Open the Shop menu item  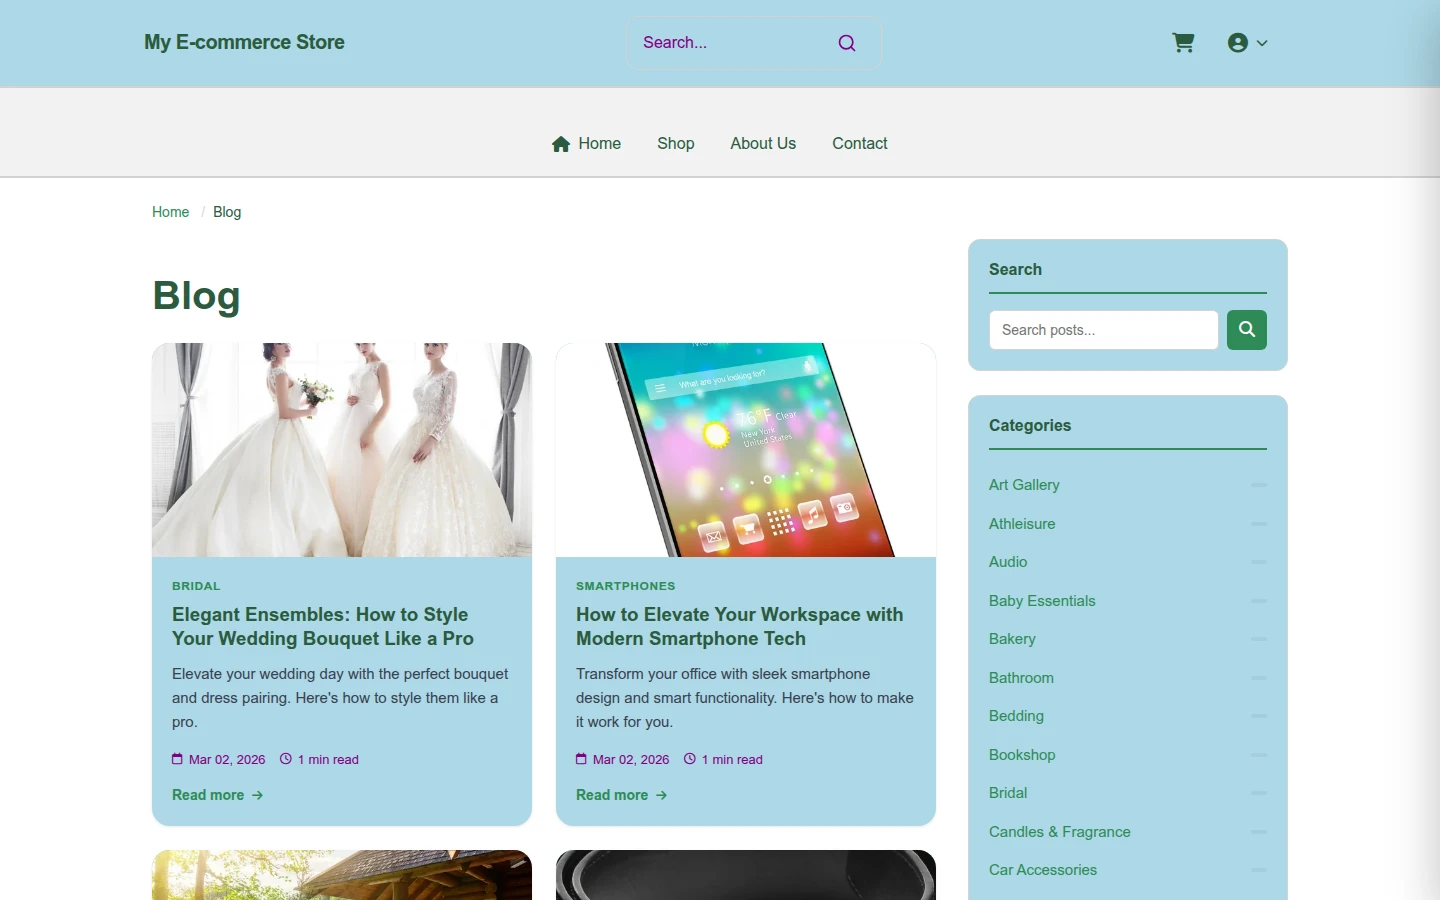[x=676, y=144]
